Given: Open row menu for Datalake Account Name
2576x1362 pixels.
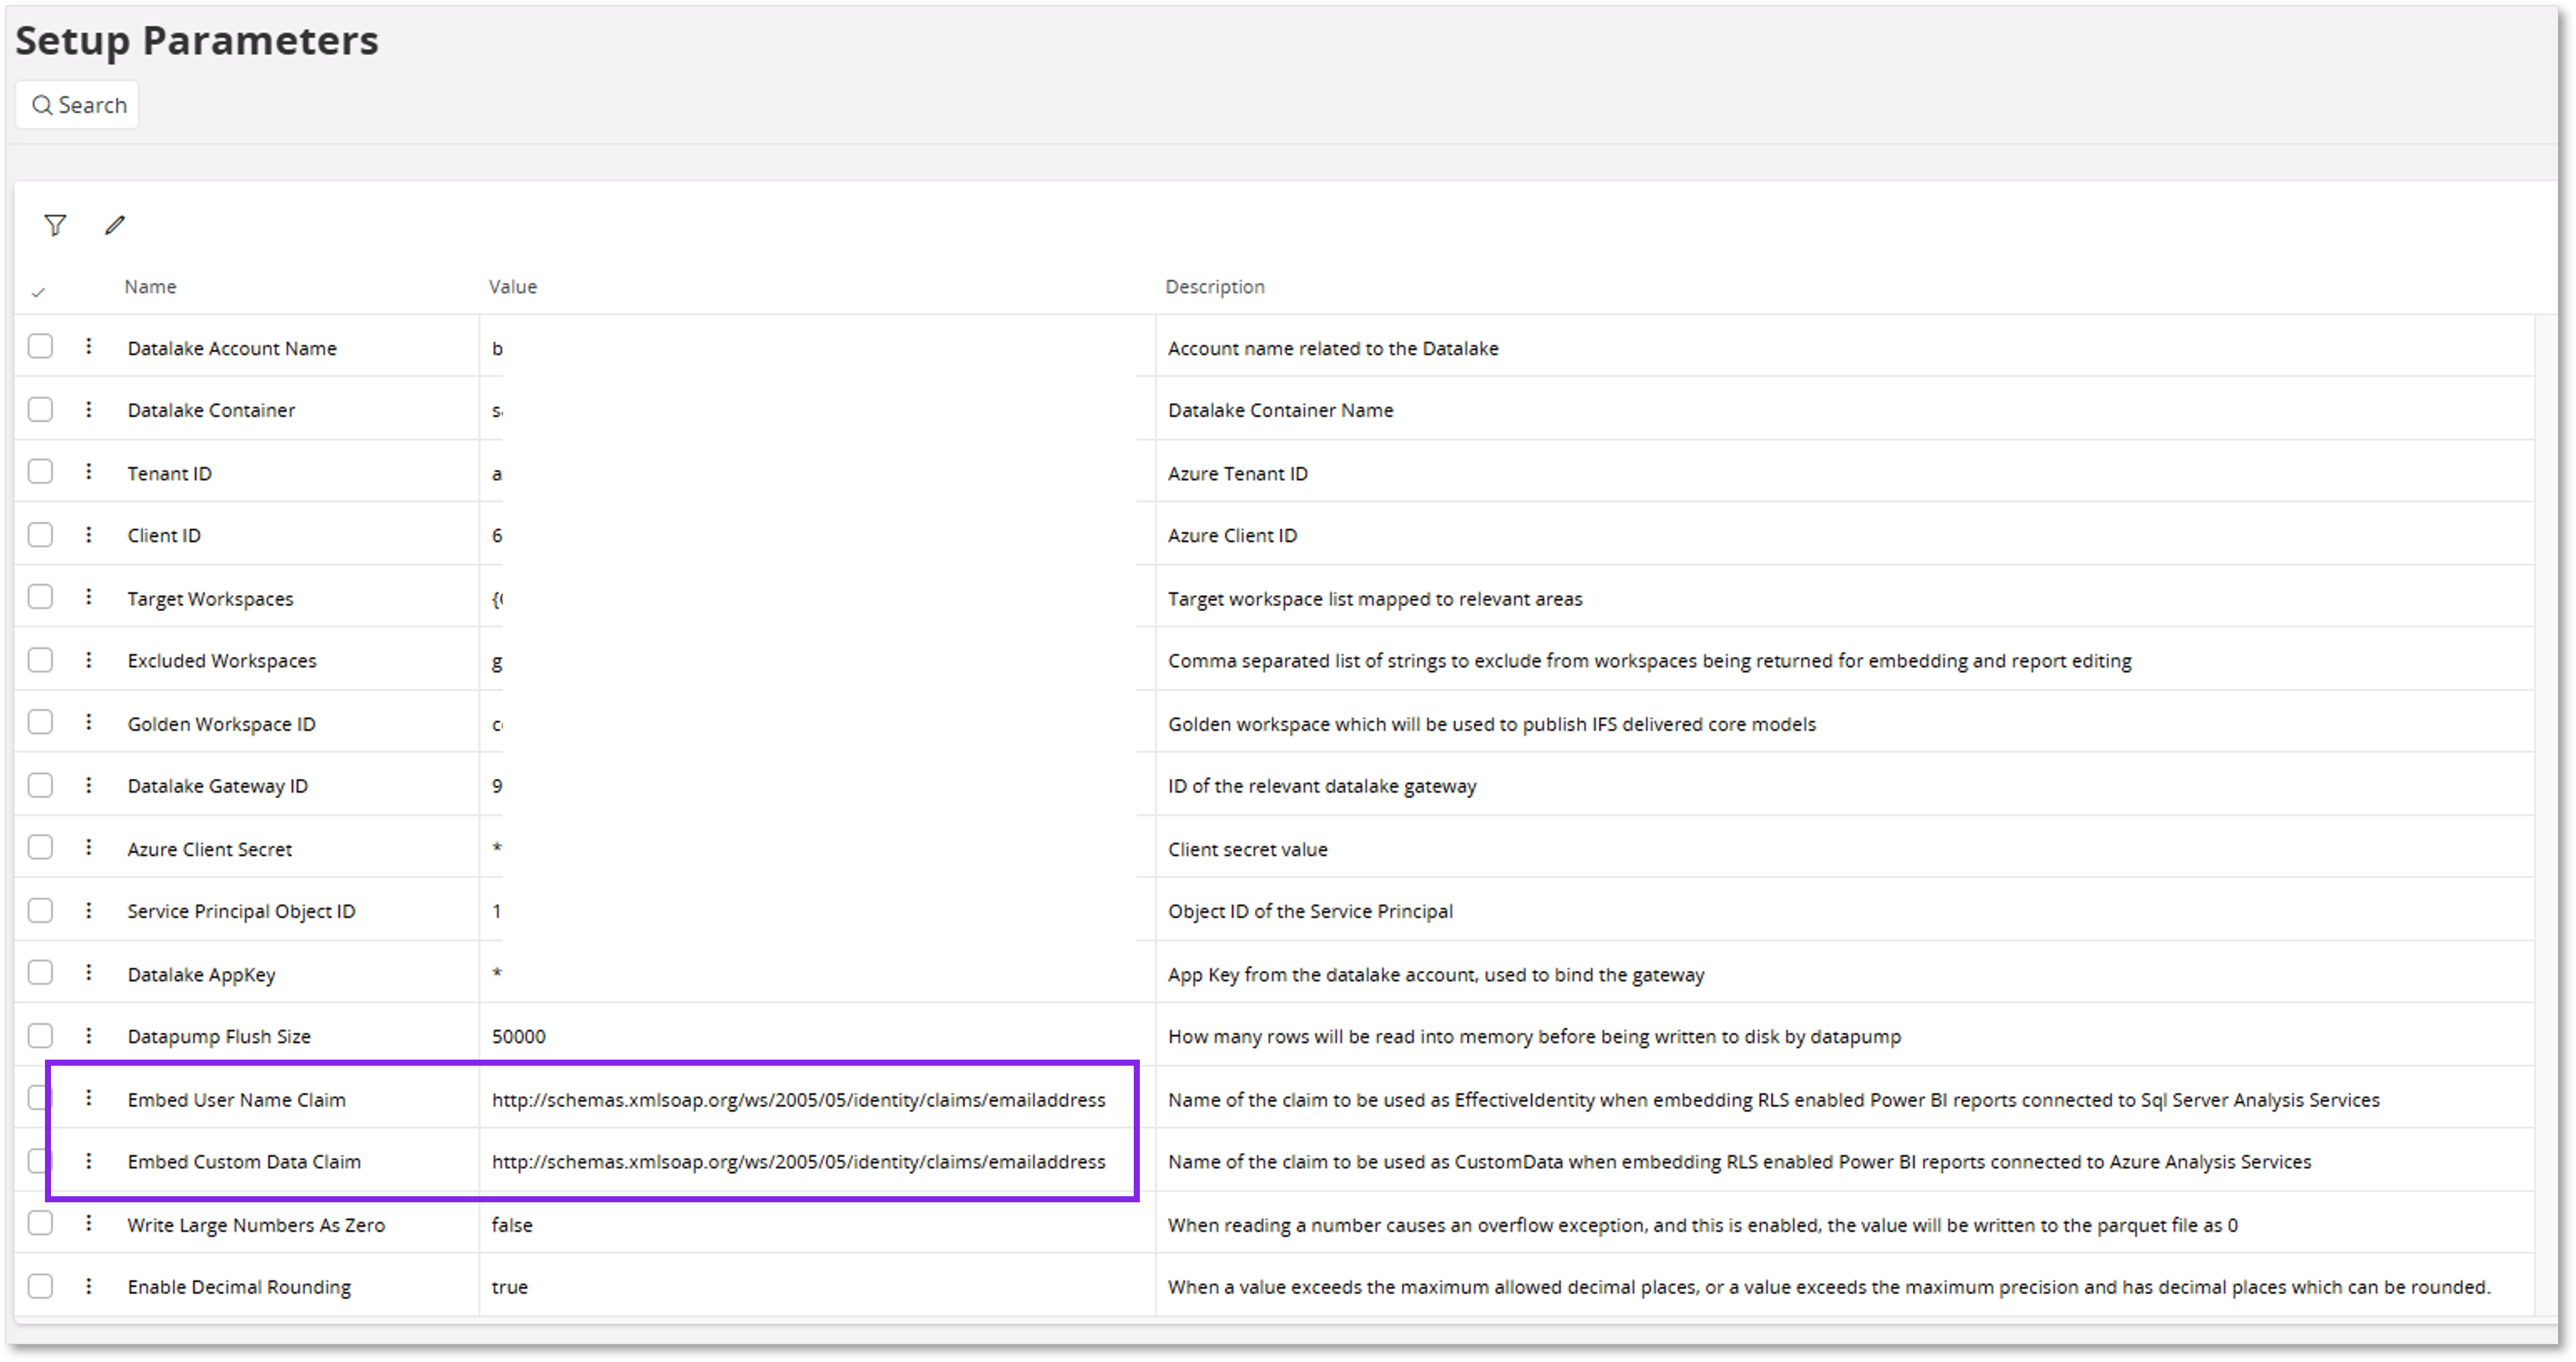Looking at the screenshot, I should pyautogui.click(x=89, y=346).
